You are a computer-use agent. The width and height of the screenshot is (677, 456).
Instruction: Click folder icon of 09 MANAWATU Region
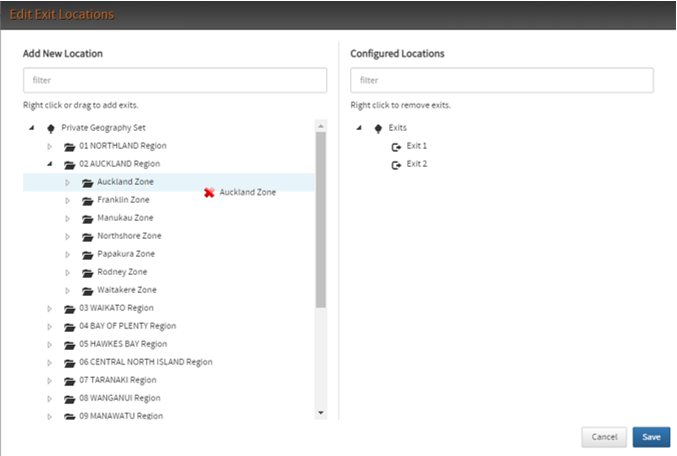(x=69, y=416)
